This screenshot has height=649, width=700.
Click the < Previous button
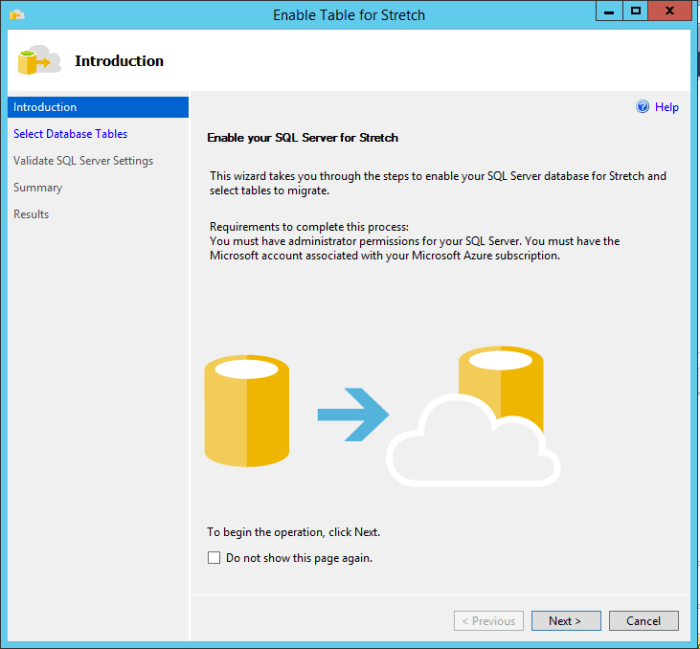488,621
